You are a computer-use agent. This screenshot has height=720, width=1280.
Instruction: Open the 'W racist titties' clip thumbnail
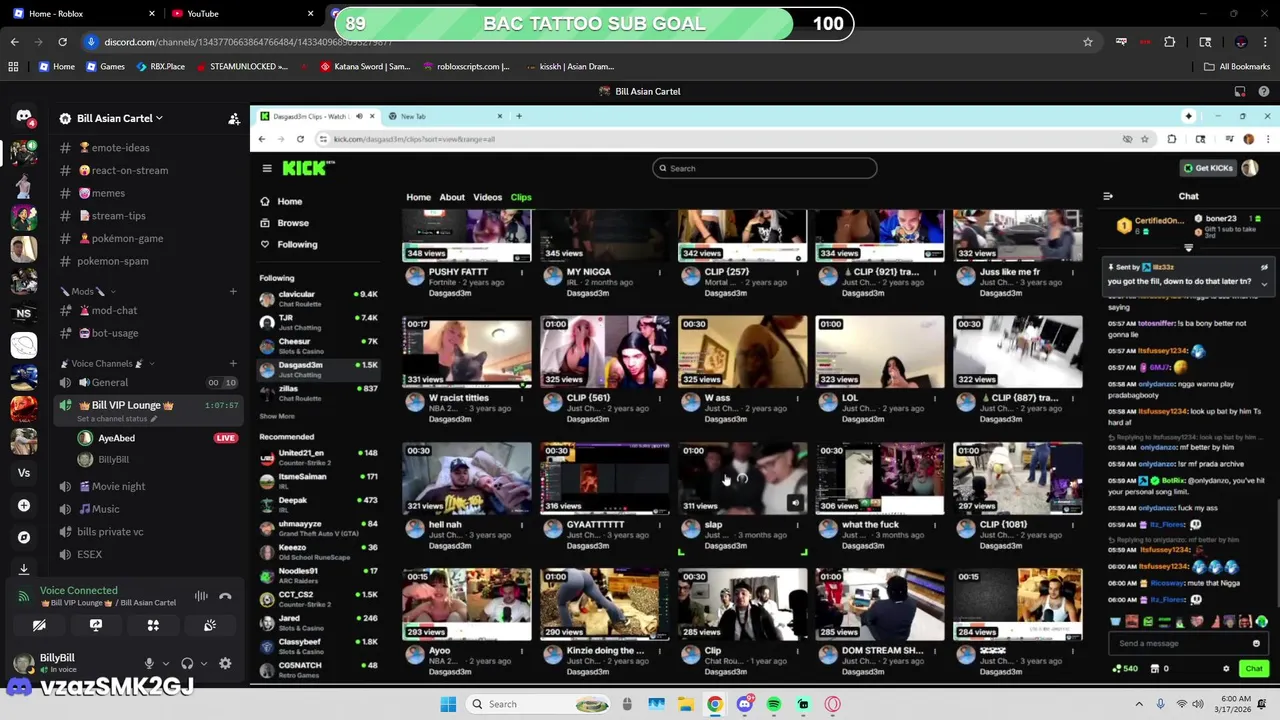(467, 352)
